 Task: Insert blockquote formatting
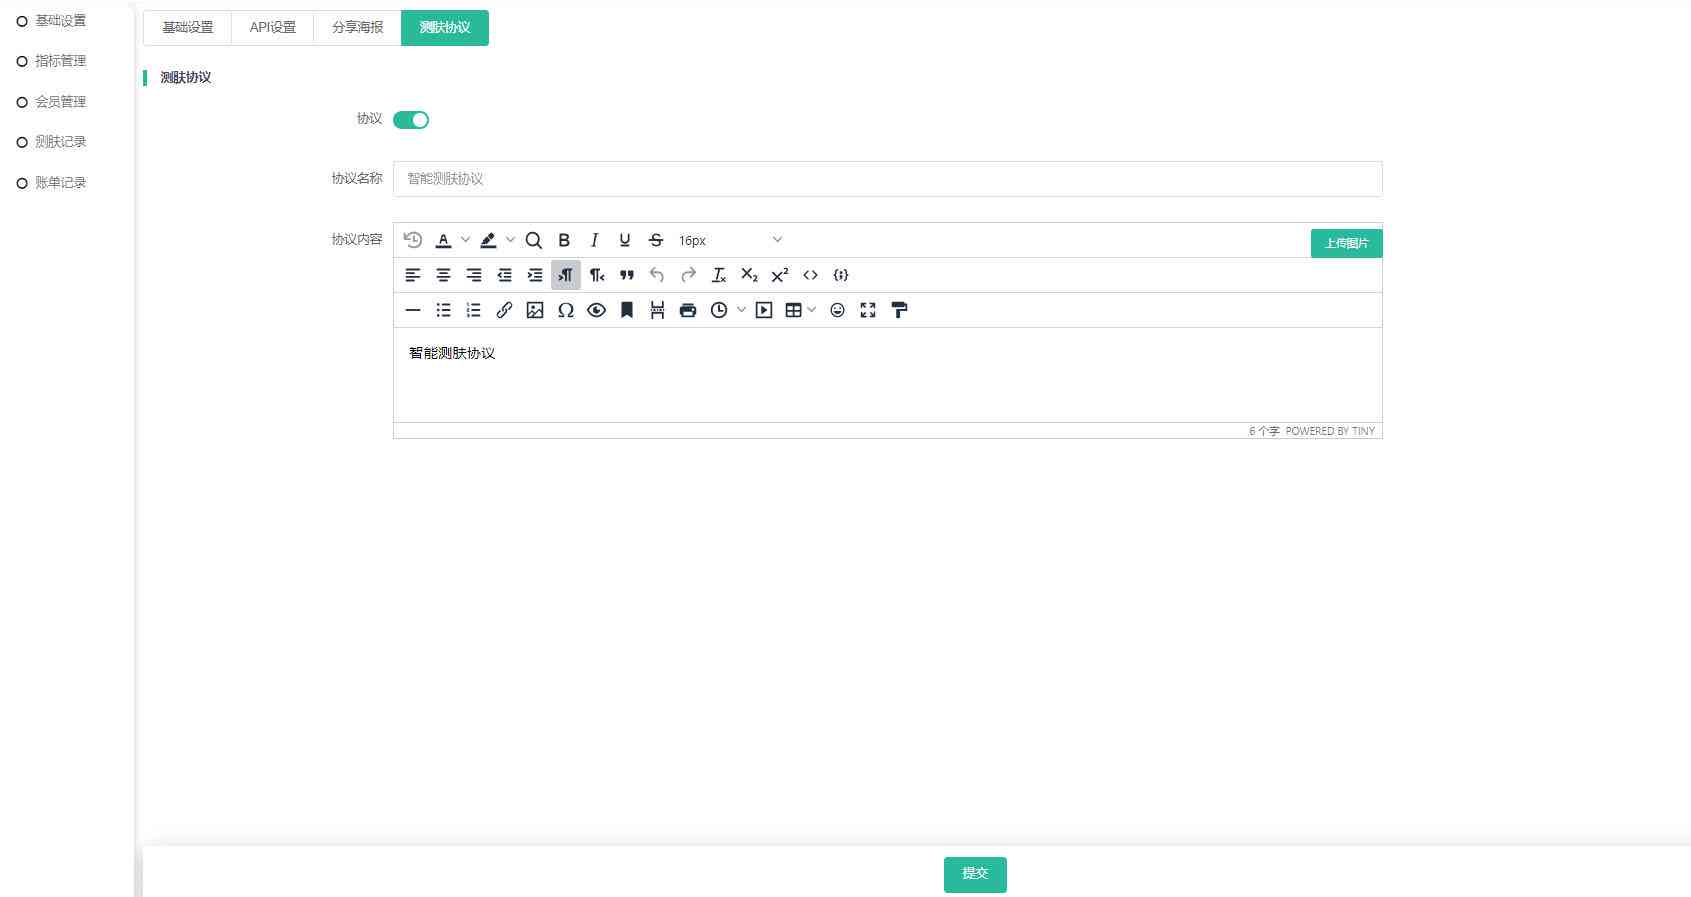coord(627,275)
